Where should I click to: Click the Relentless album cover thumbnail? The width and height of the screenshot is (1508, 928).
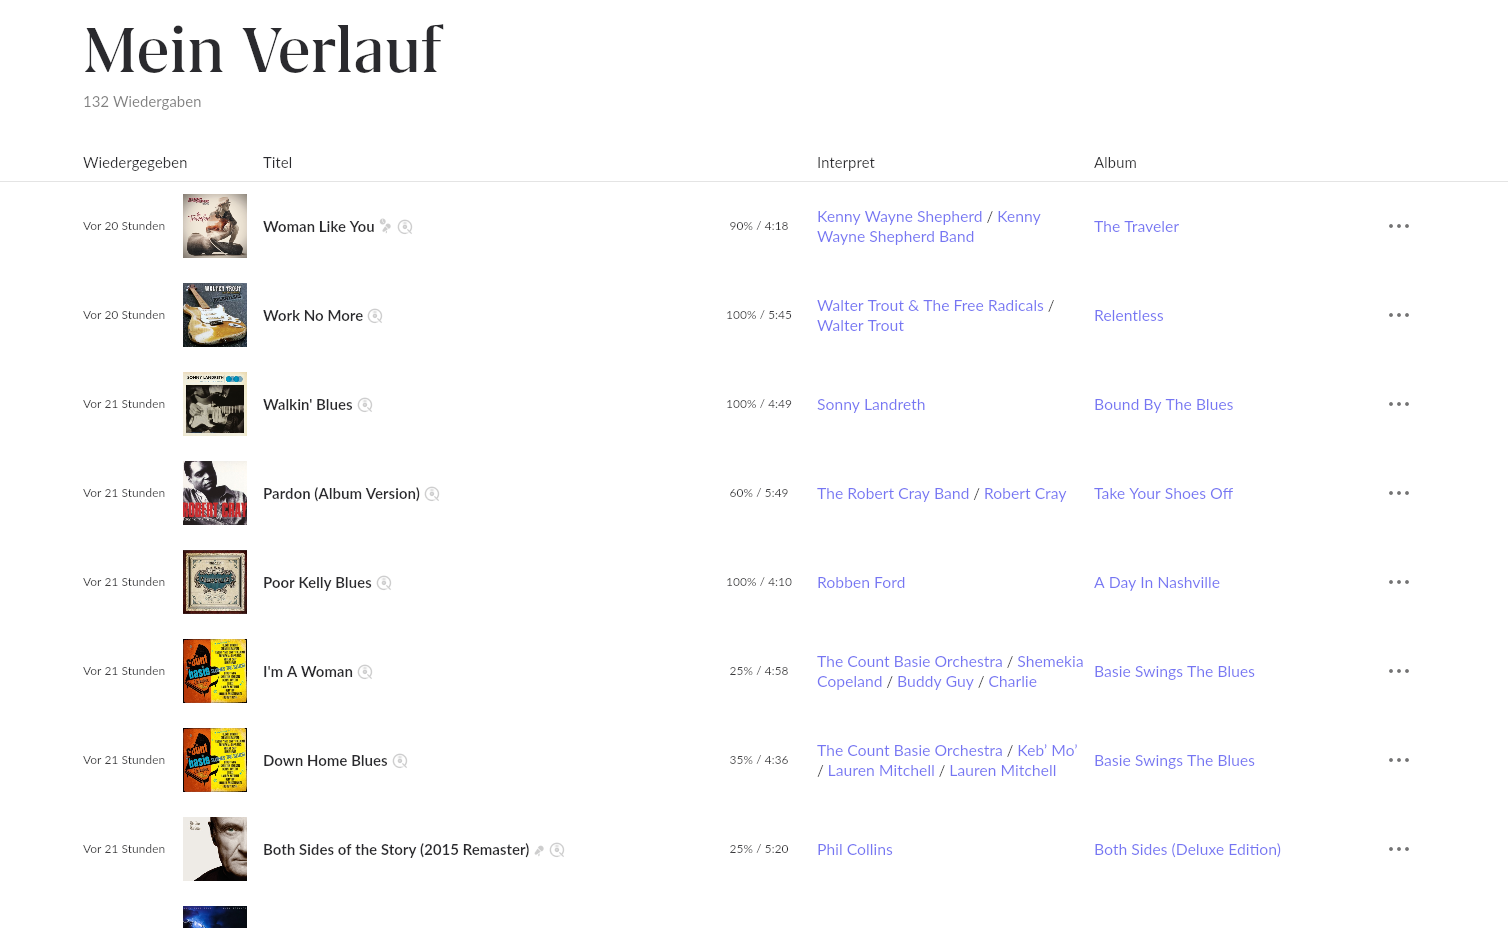215,315
